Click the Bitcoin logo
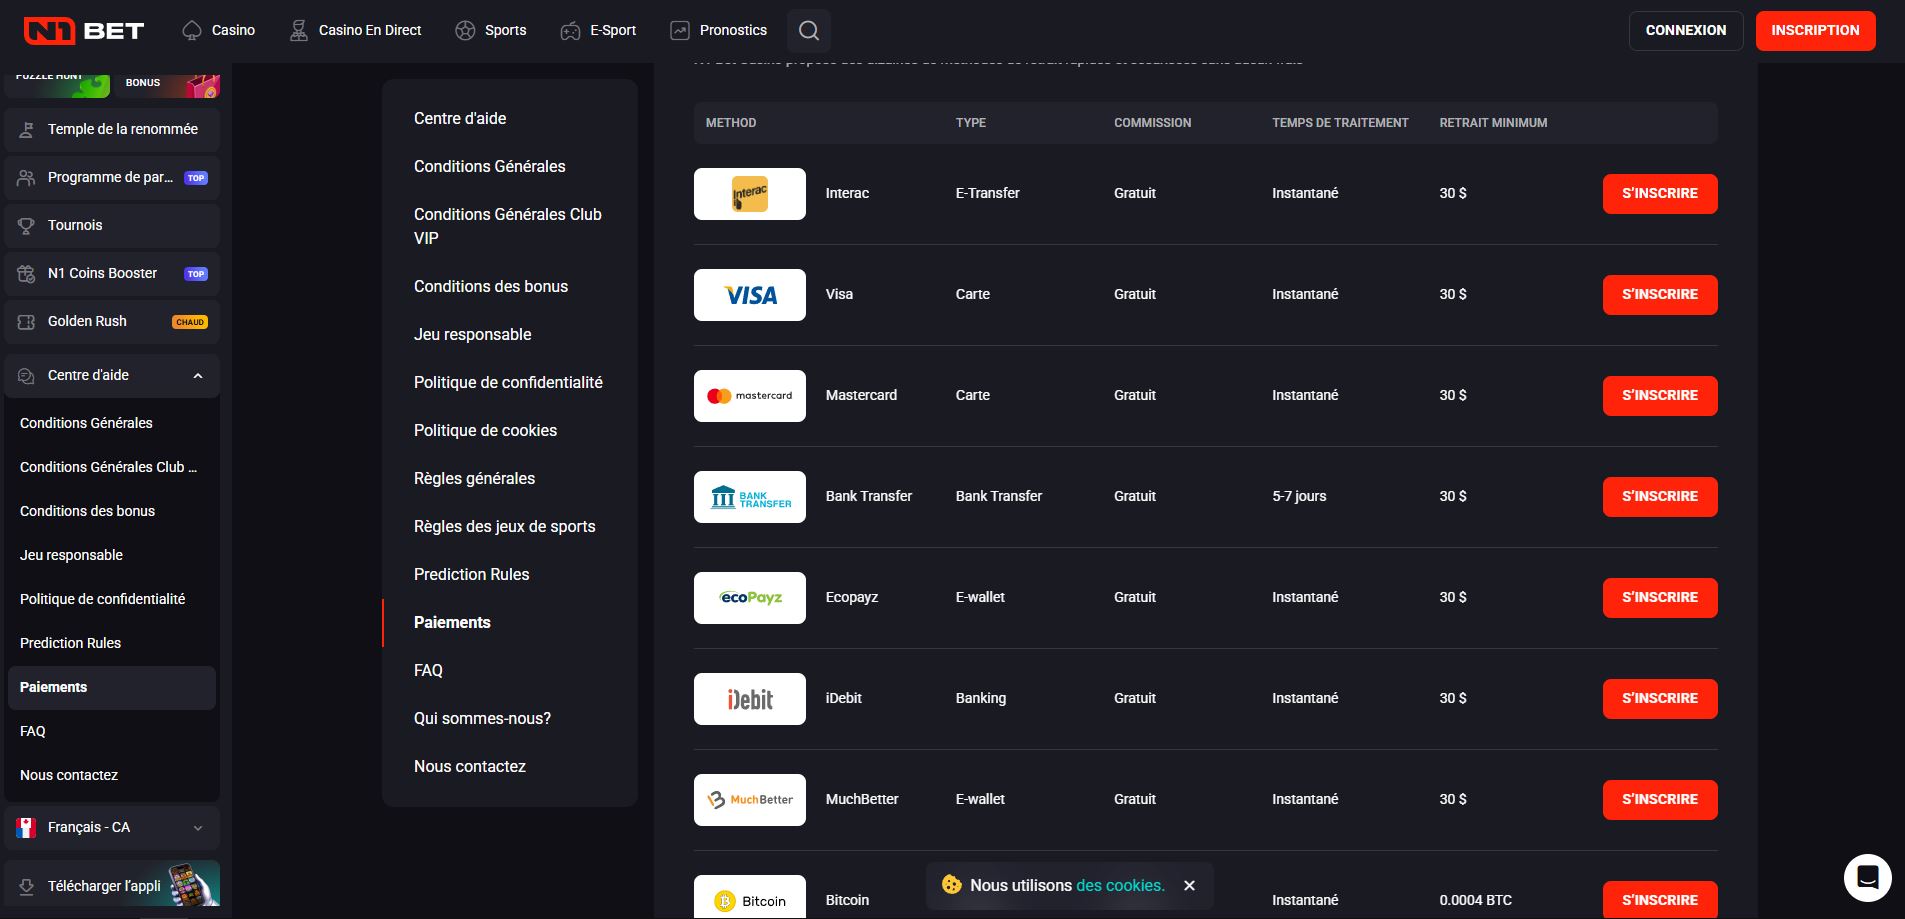The height and width of the screenshot is (919, 1905). (750, 897)
